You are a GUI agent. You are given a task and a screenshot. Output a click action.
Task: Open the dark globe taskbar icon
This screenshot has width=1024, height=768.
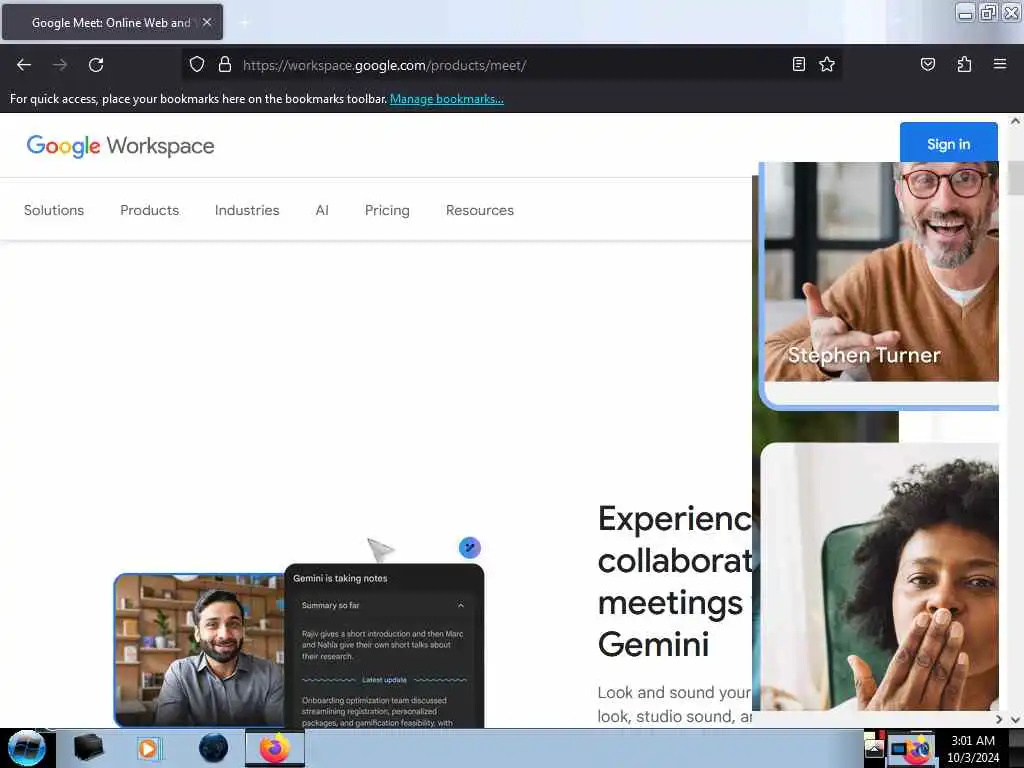214,748
